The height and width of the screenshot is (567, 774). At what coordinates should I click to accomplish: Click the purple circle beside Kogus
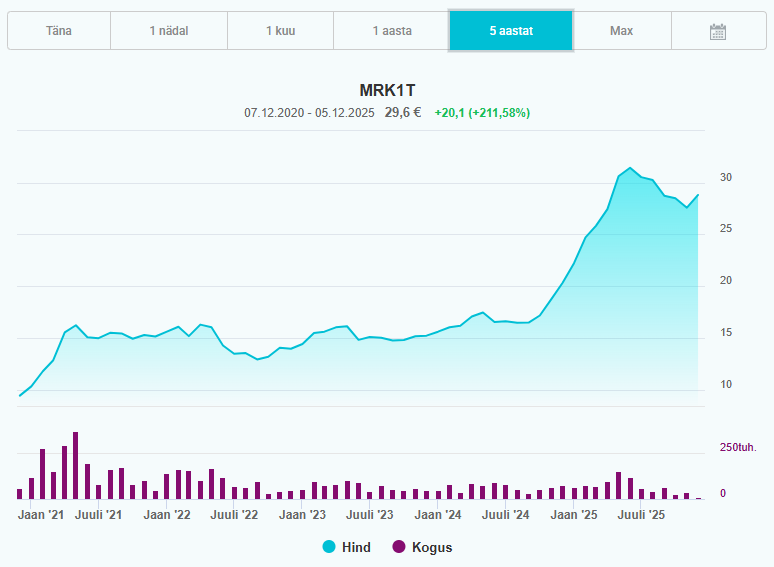[399, 547]
